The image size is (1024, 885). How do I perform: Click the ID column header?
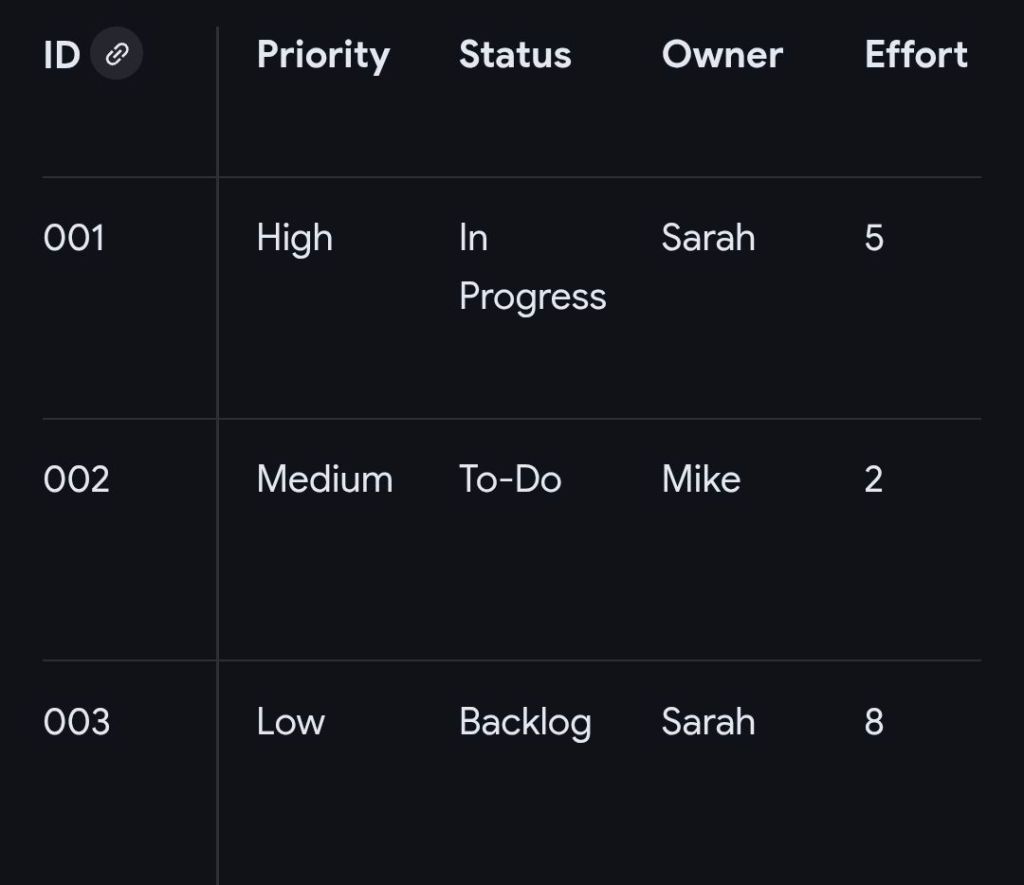tap(61, 55)
